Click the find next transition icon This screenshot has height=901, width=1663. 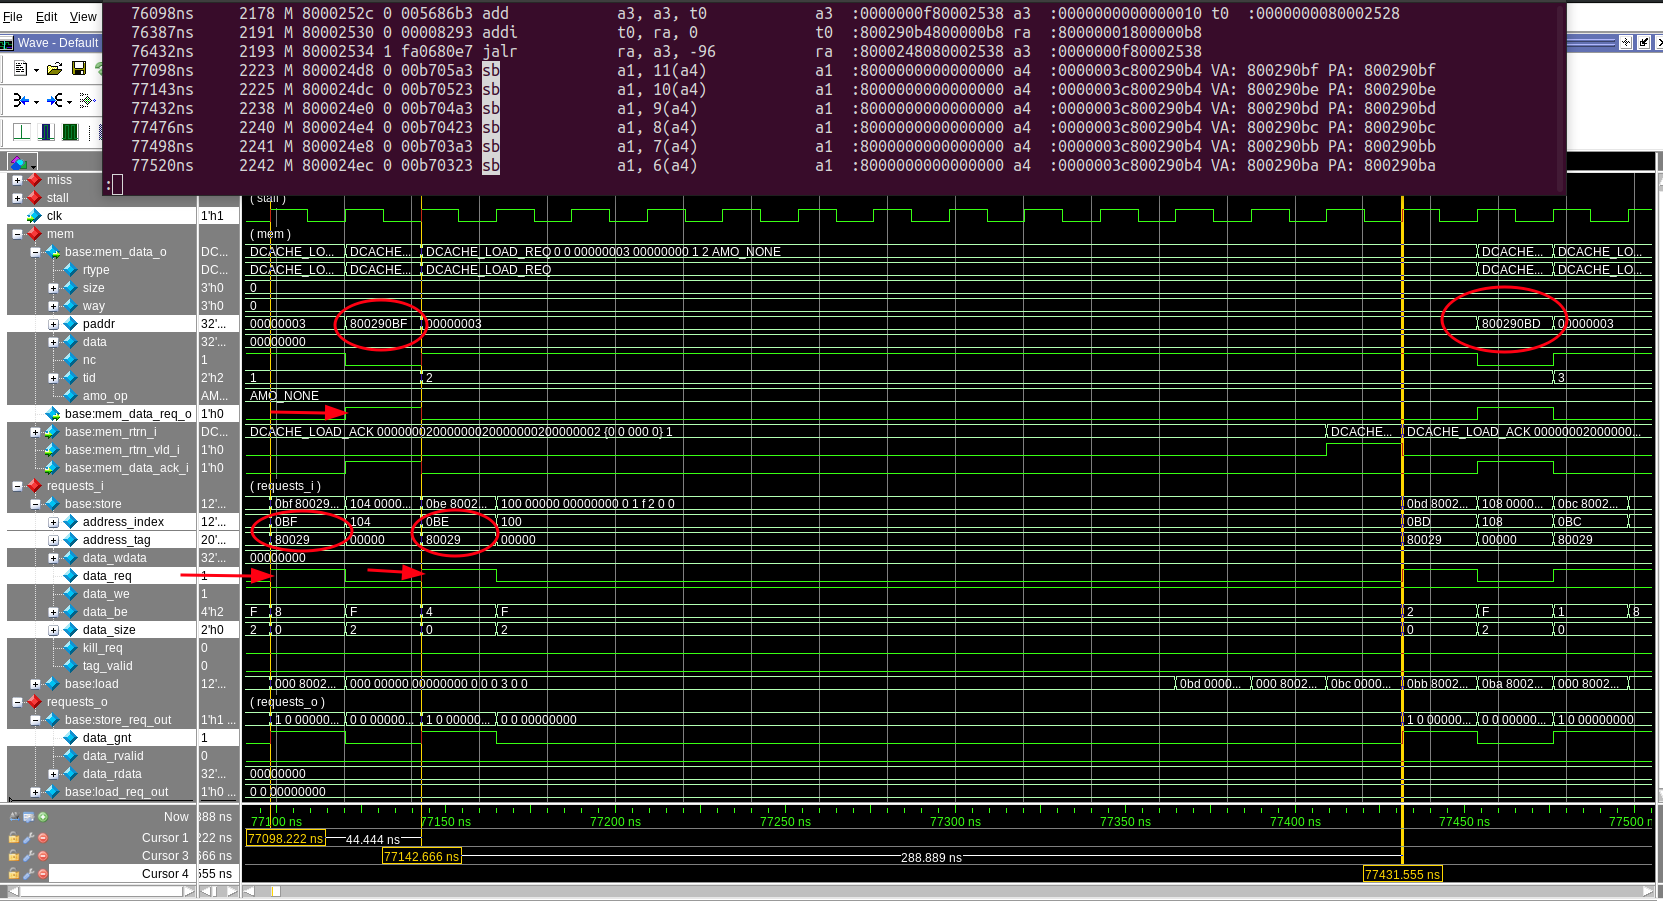coord(54,100)
